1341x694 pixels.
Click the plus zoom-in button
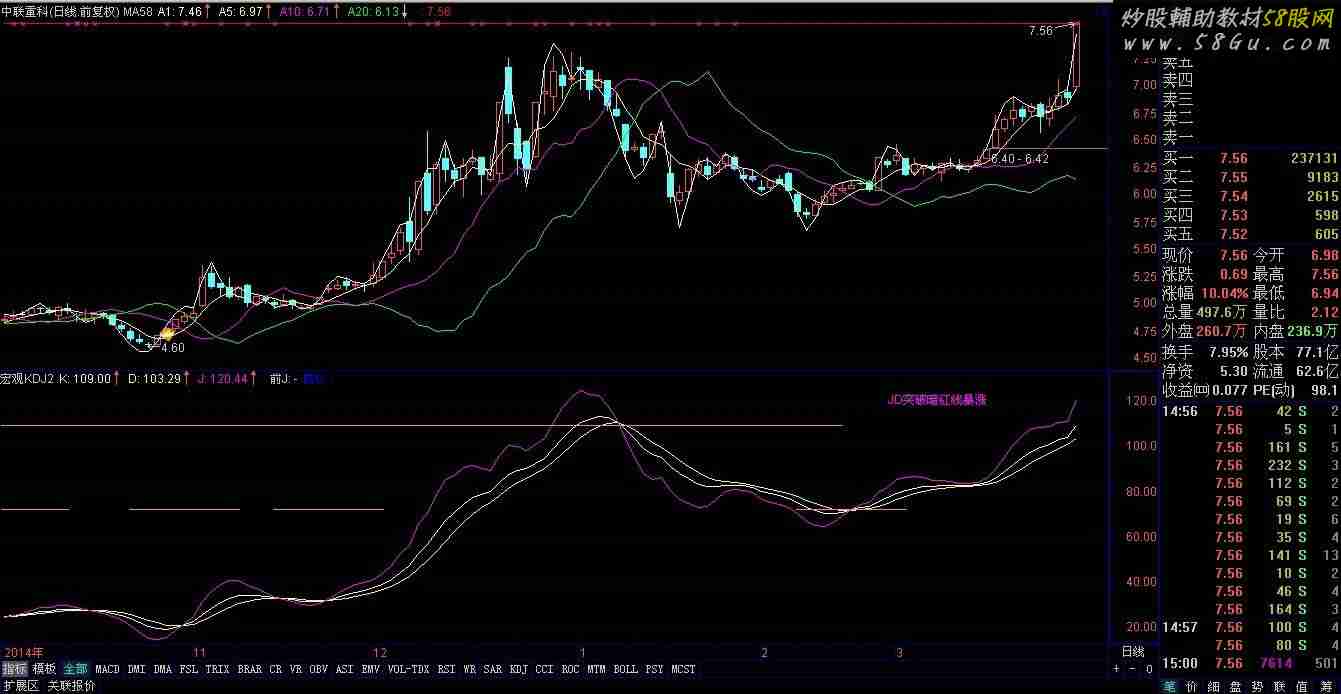pos(1116,669)
